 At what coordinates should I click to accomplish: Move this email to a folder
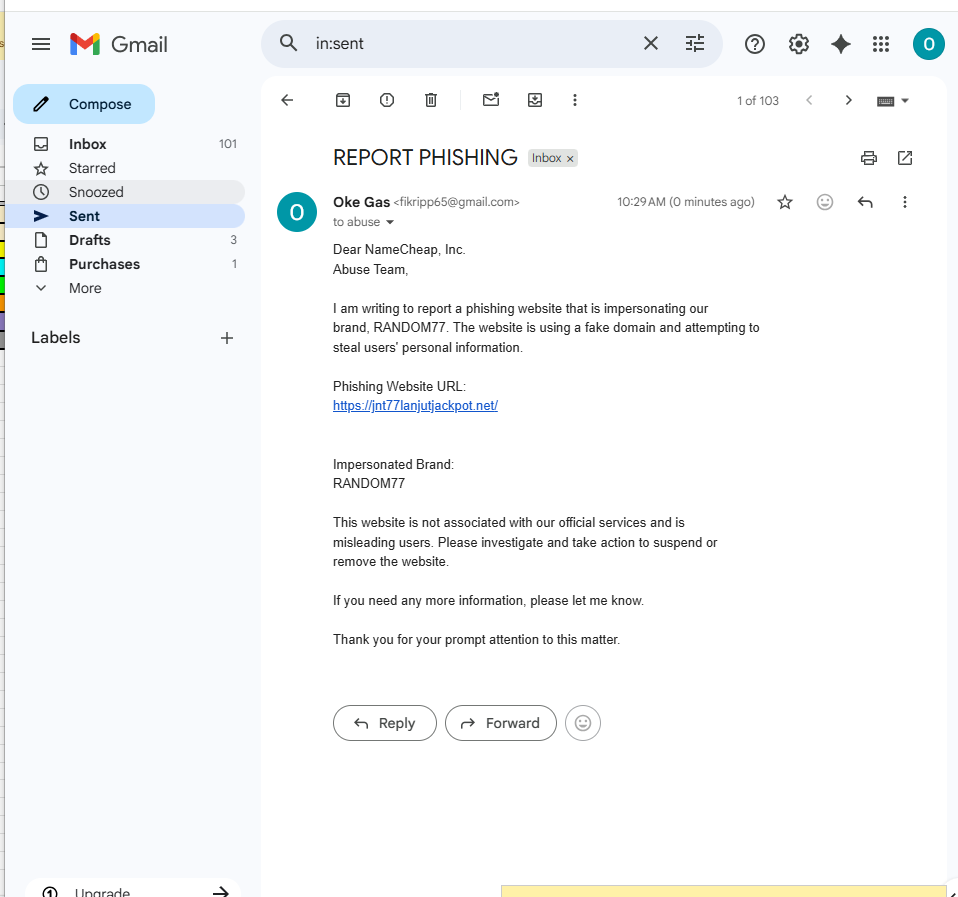pyautogui.click(x=535, y=100)
